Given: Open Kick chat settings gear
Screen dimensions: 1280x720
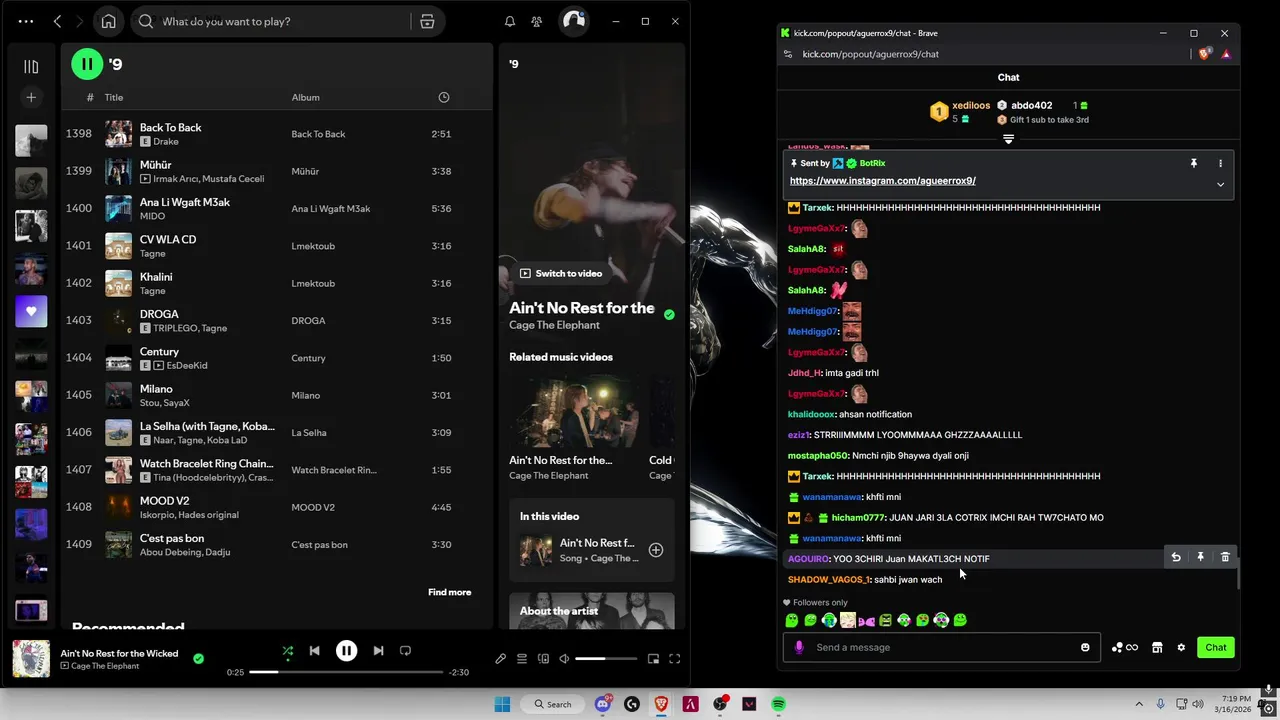Looking at the screenshot, I should click(x=1181, y=647).
